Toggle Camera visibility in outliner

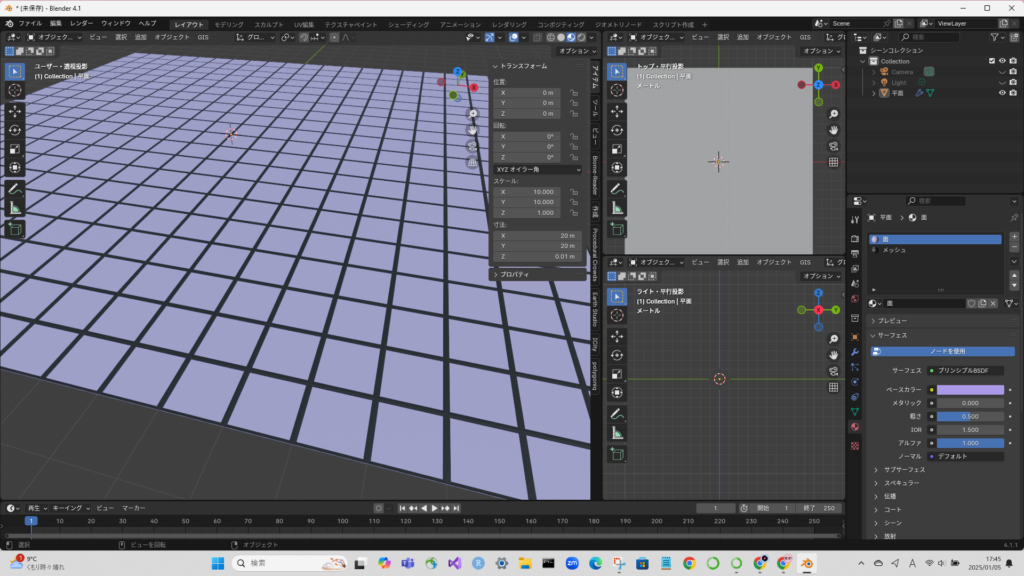[x=1002, y=72]
